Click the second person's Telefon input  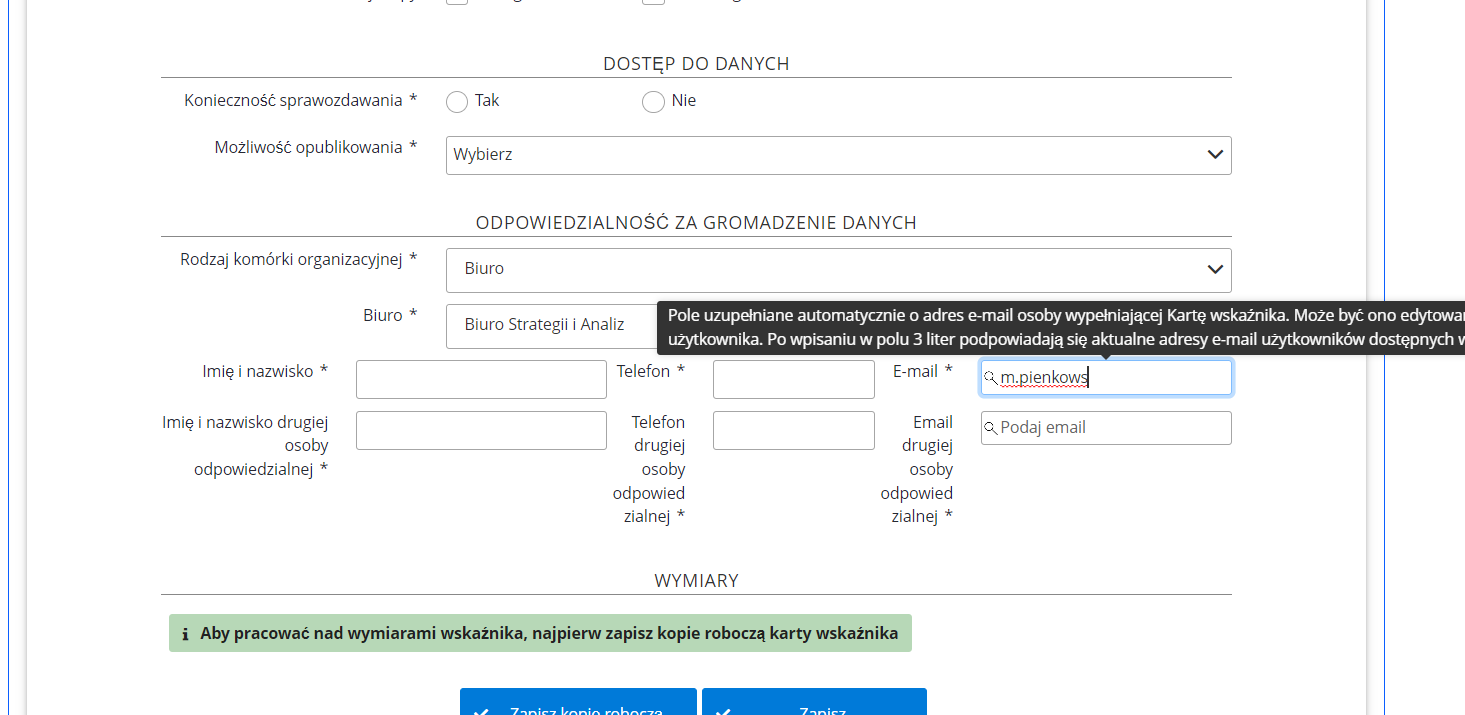[793, 430]
